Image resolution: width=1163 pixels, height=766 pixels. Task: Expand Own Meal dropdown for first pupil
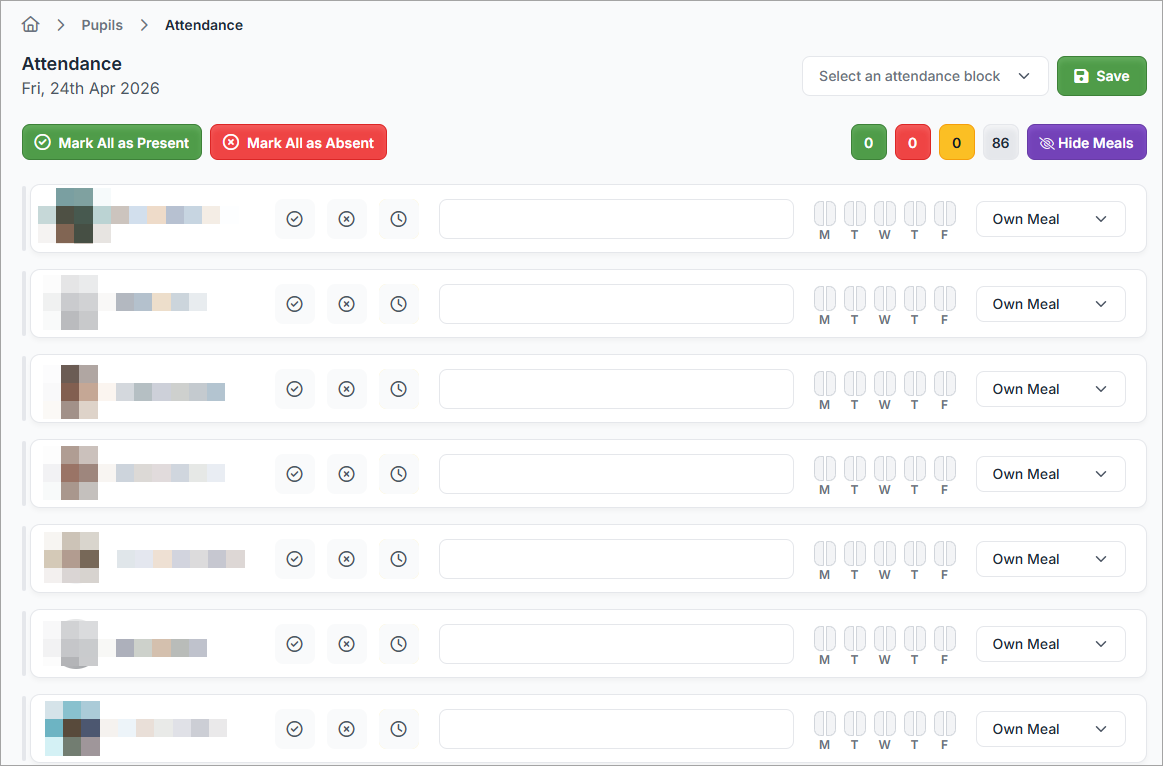pyautogui.click(x=1050, y=219)
